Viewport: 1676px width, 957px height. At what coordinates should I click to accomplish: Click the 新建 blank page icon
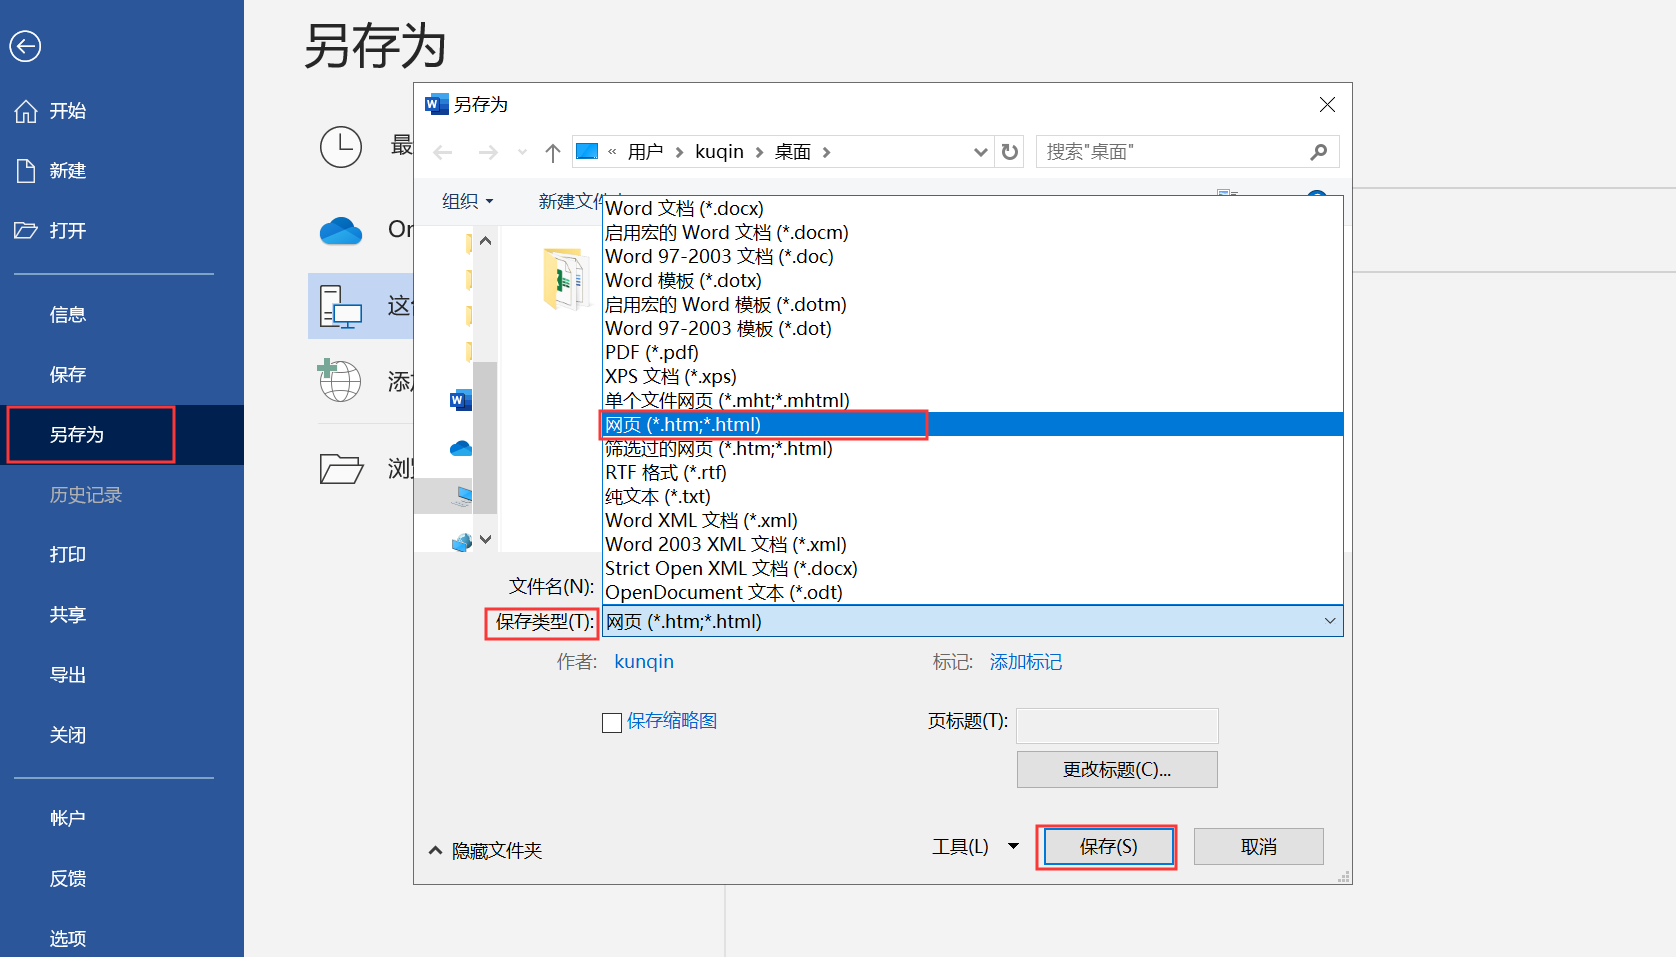coord(26,171)
